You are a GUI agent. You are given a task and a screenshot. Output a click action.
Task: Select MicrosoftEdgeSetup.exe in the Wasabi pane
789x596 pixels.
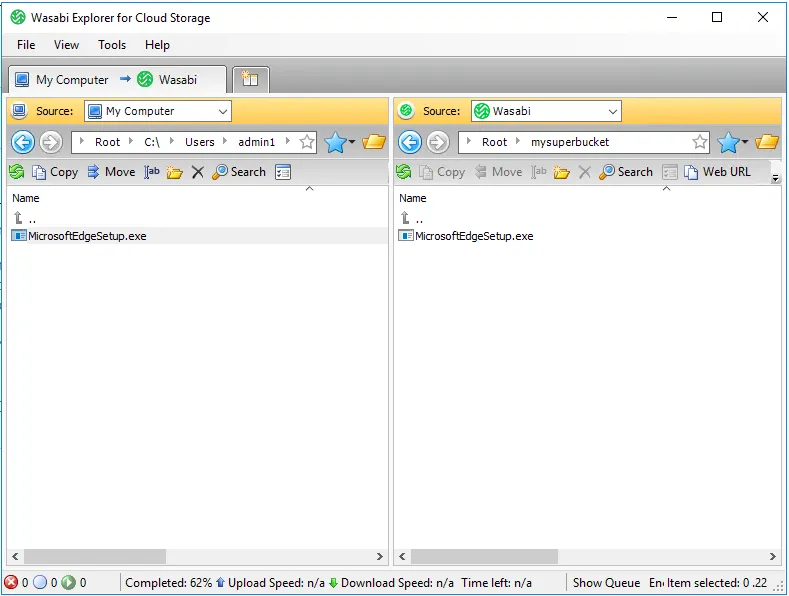[x=473, y=236]
